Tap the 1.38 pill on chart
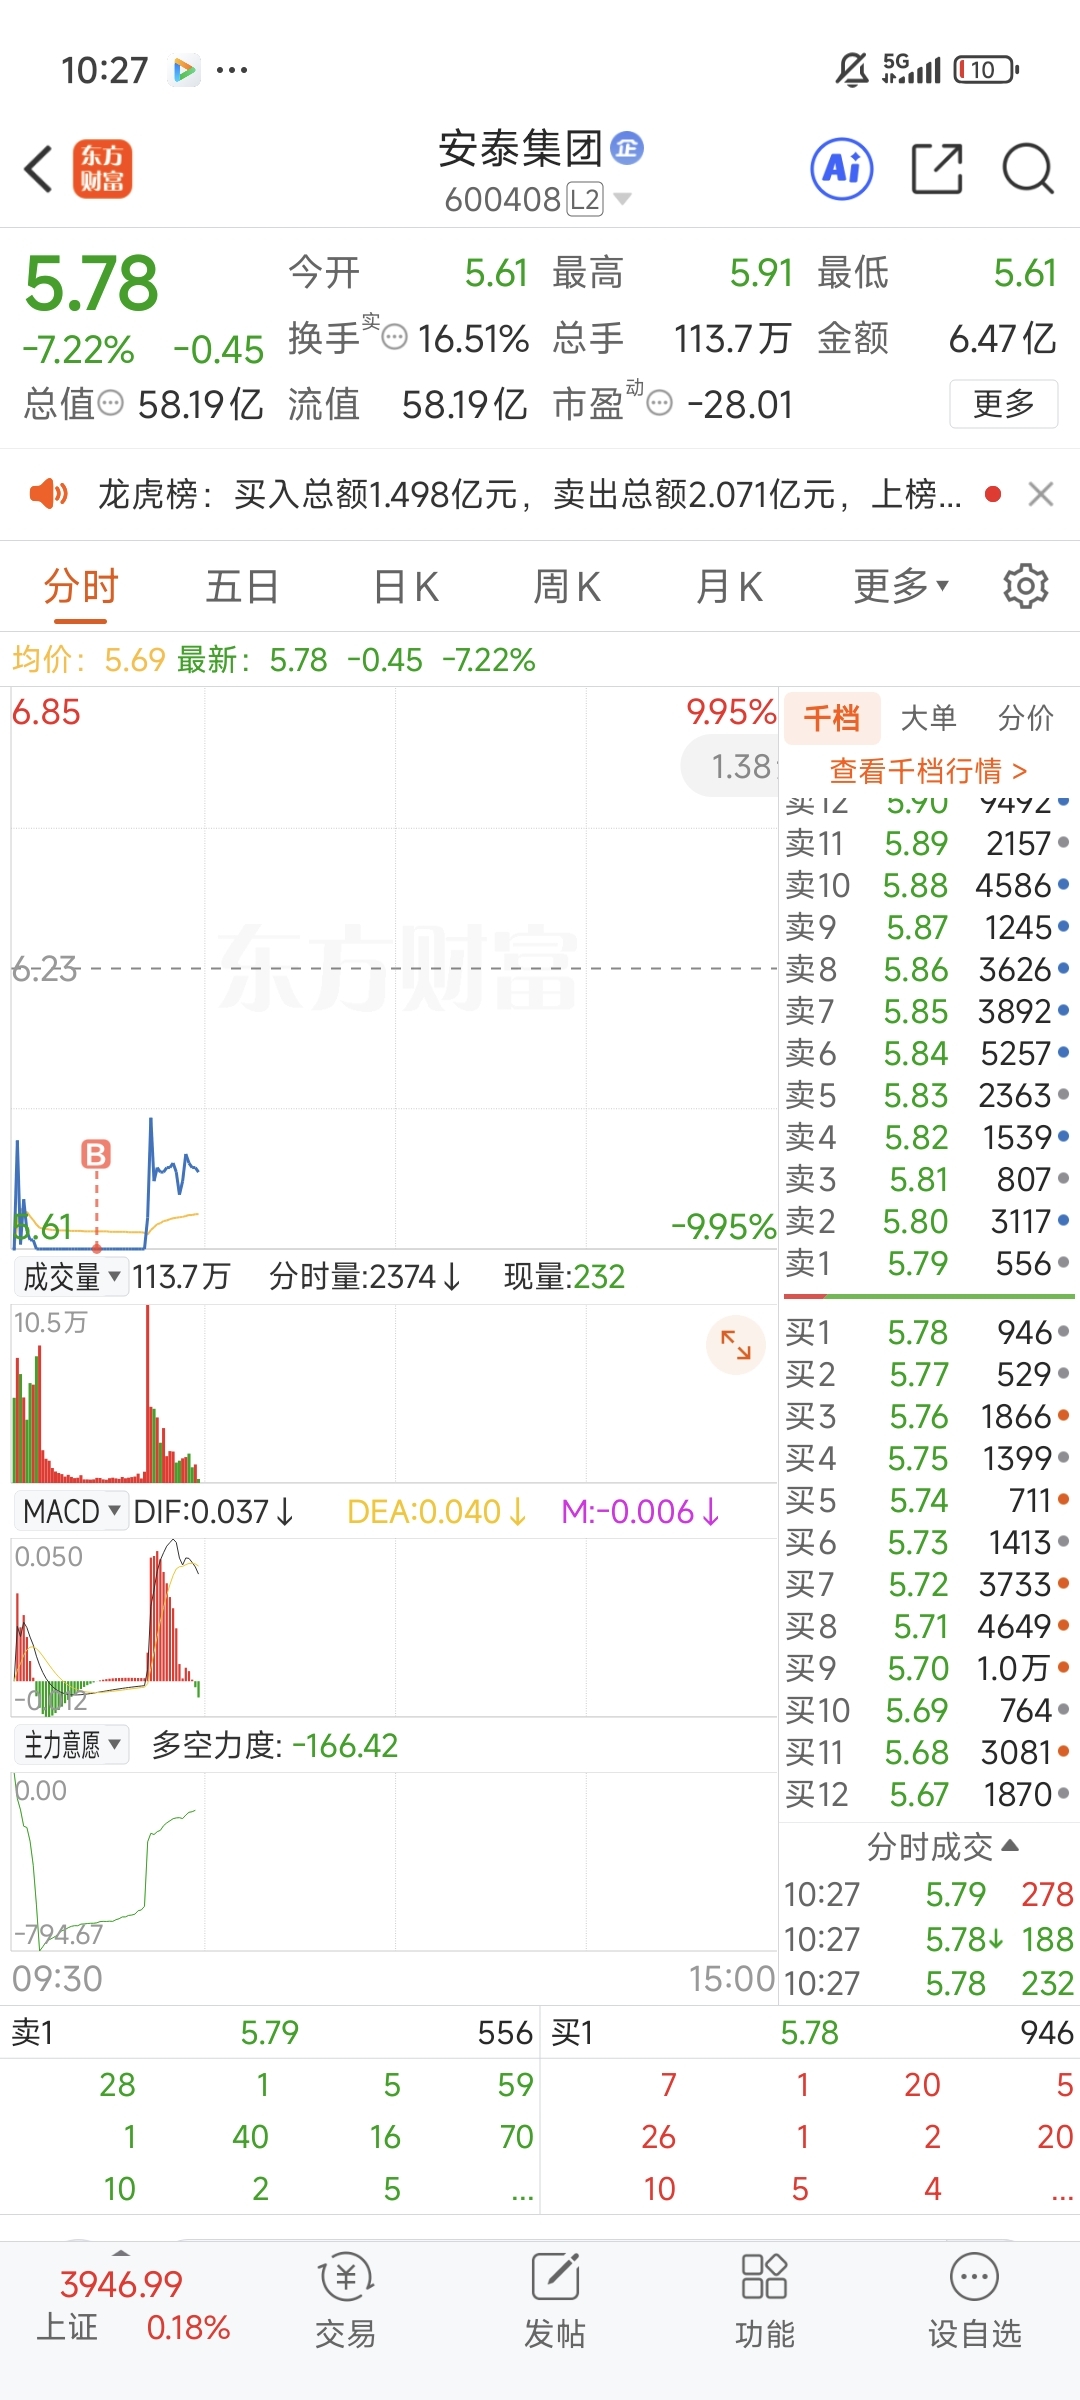Image resolution: width=1080 pixels, height=2400 pixels. point(730,767)
